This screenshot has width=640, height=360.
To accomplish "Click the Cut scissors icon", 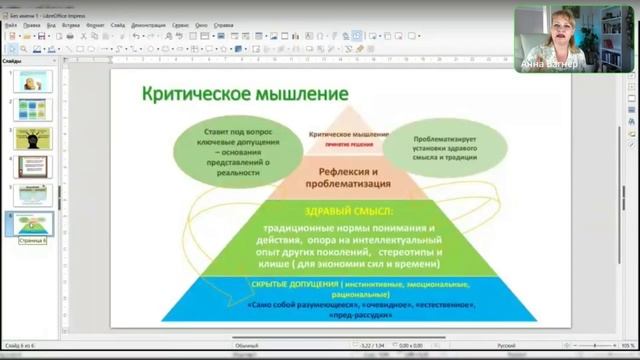I will (x=84, y=36).
